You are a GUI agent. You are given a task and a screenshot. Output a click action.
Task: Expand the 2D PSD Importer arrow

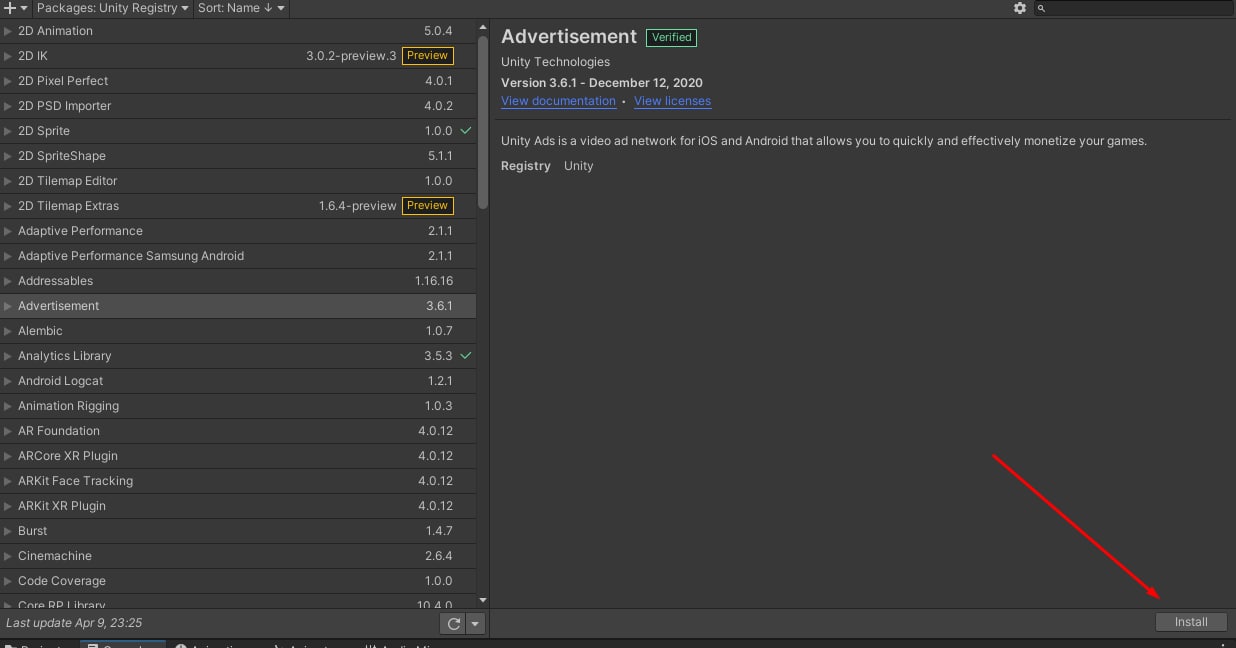(x=8, y=106)
